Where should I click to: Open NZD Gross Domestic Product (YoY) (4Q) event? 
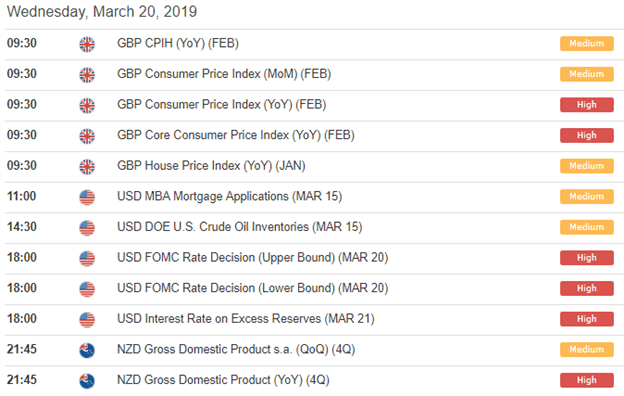coord(223,380)
